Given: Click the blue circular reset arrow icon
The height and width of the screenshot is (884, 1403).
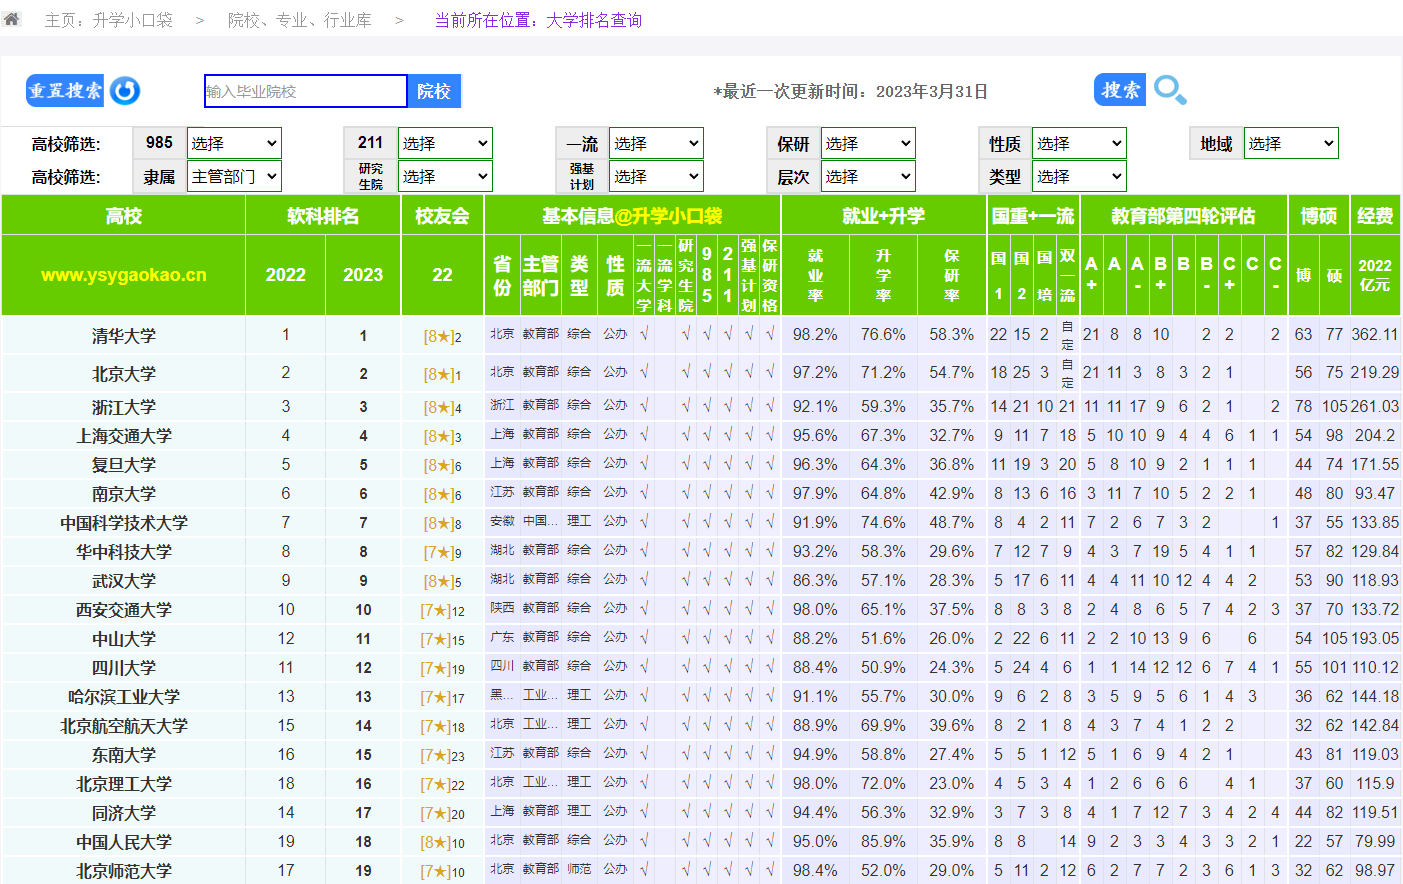Looking at the screenshot, I should pos(125,91).
